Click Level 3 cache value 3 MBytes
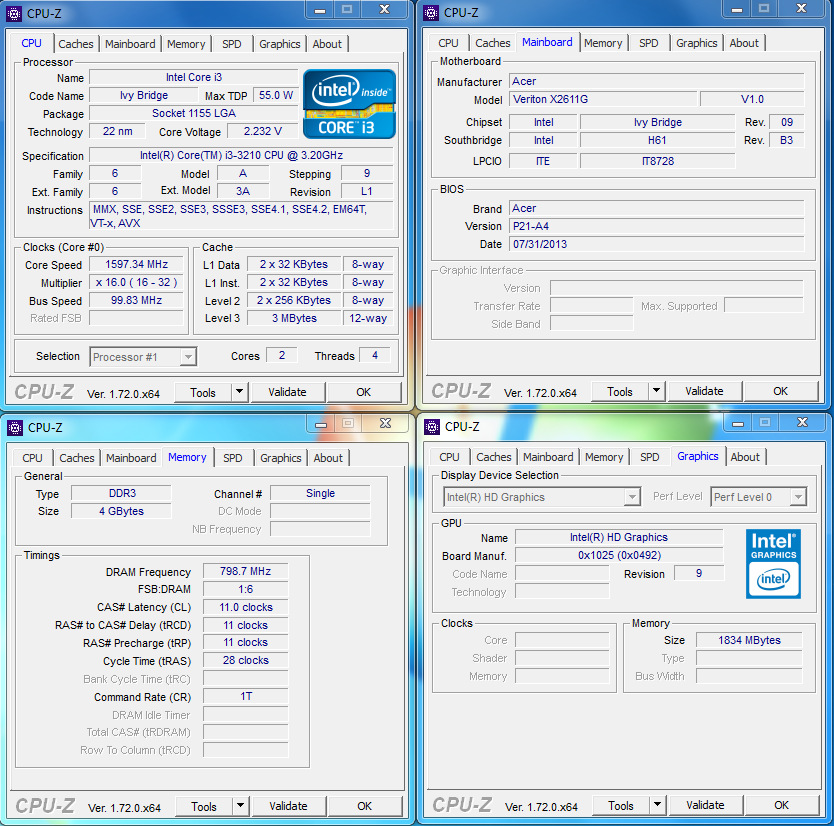The image size is (834, 826). [294, 318]
